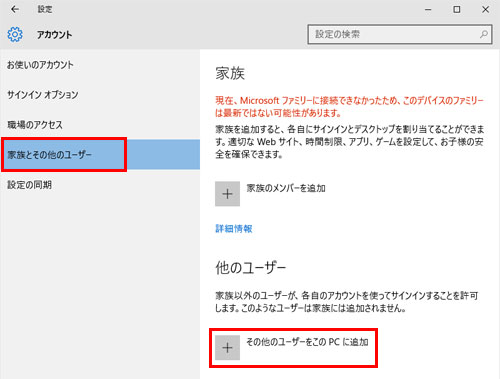
Task: Click 家族のメンバーを追加 label
Action: (286, 188)
